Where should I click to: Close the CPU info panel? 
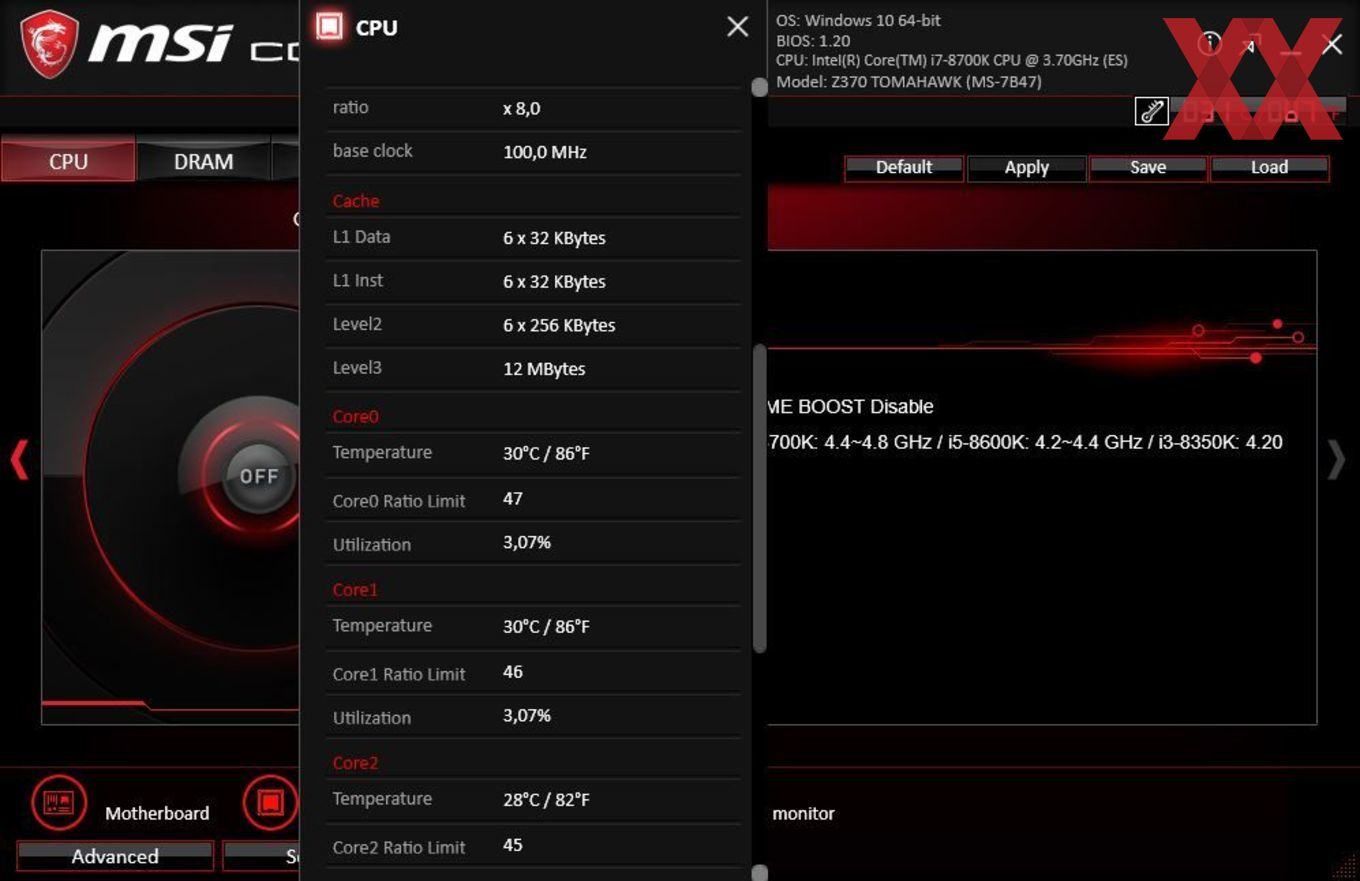click(x=737, y=27)
